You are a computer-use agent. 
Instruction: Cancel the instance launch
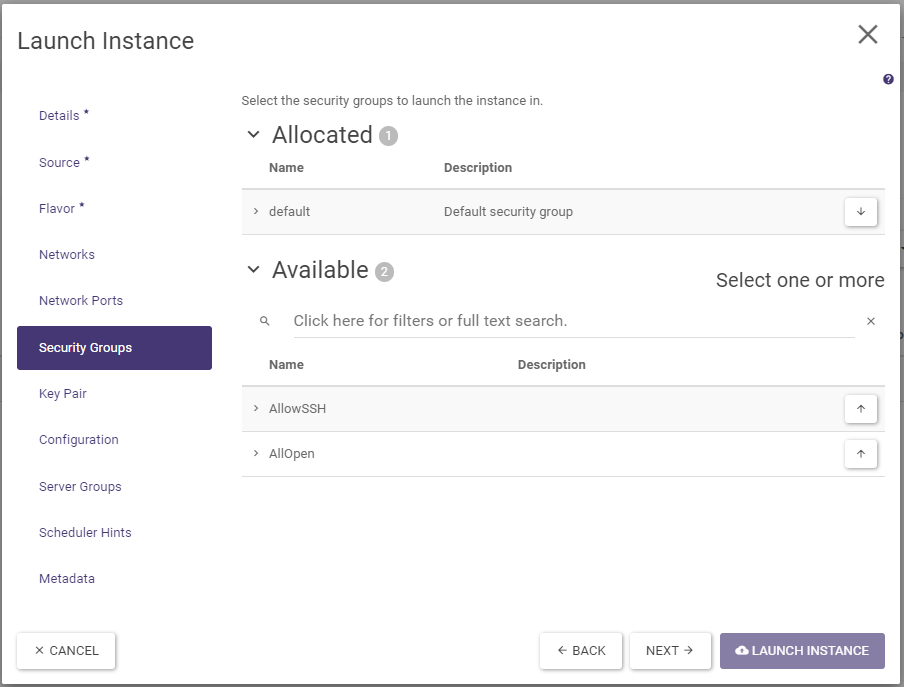click(x=66, y=651)
